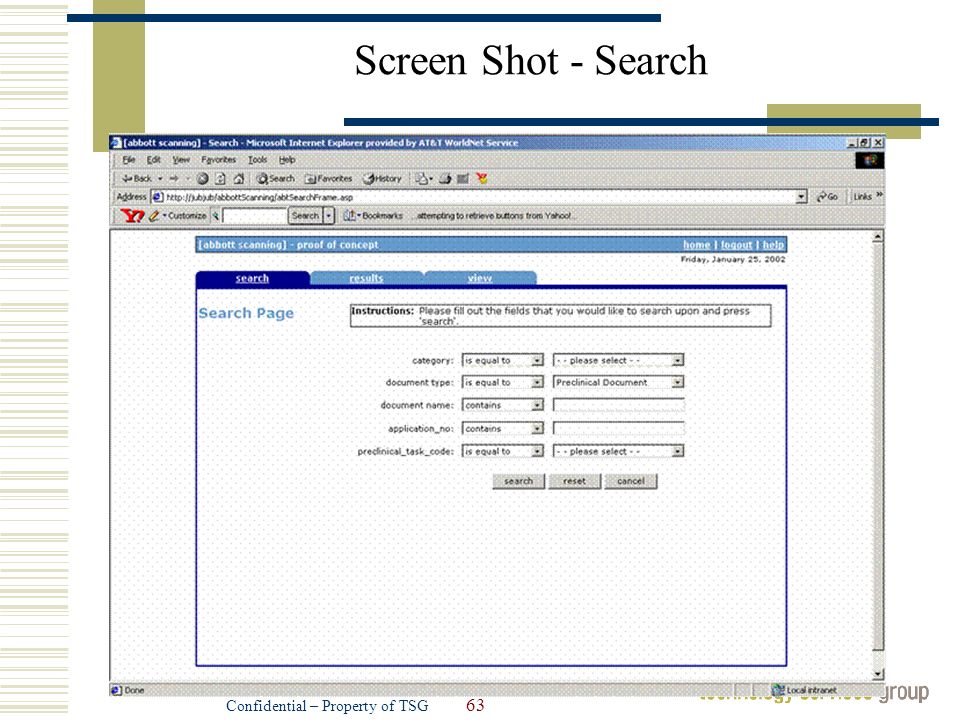
Task: Click the Forward arrow button
Action: tap(174, 179)
